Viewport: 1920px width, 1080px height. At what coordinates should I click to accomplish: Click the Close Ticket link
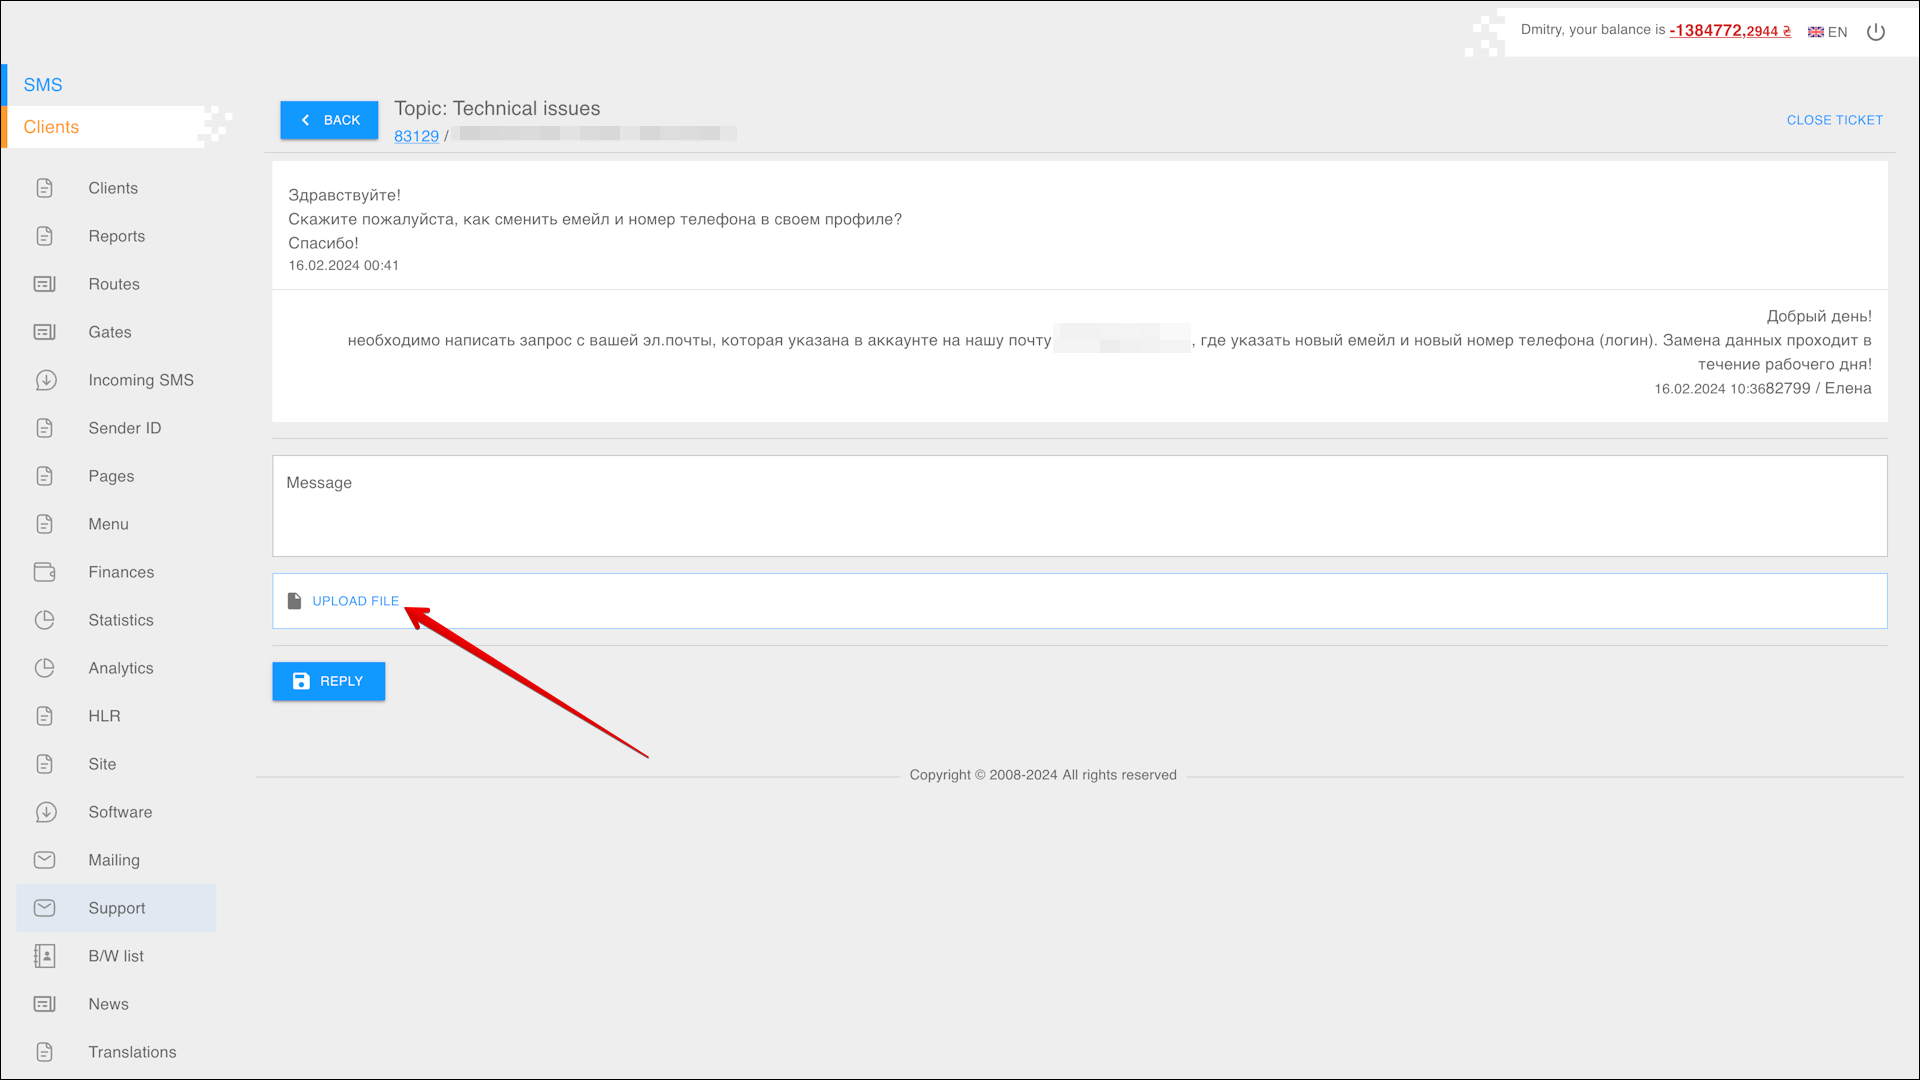(1834, 120)
